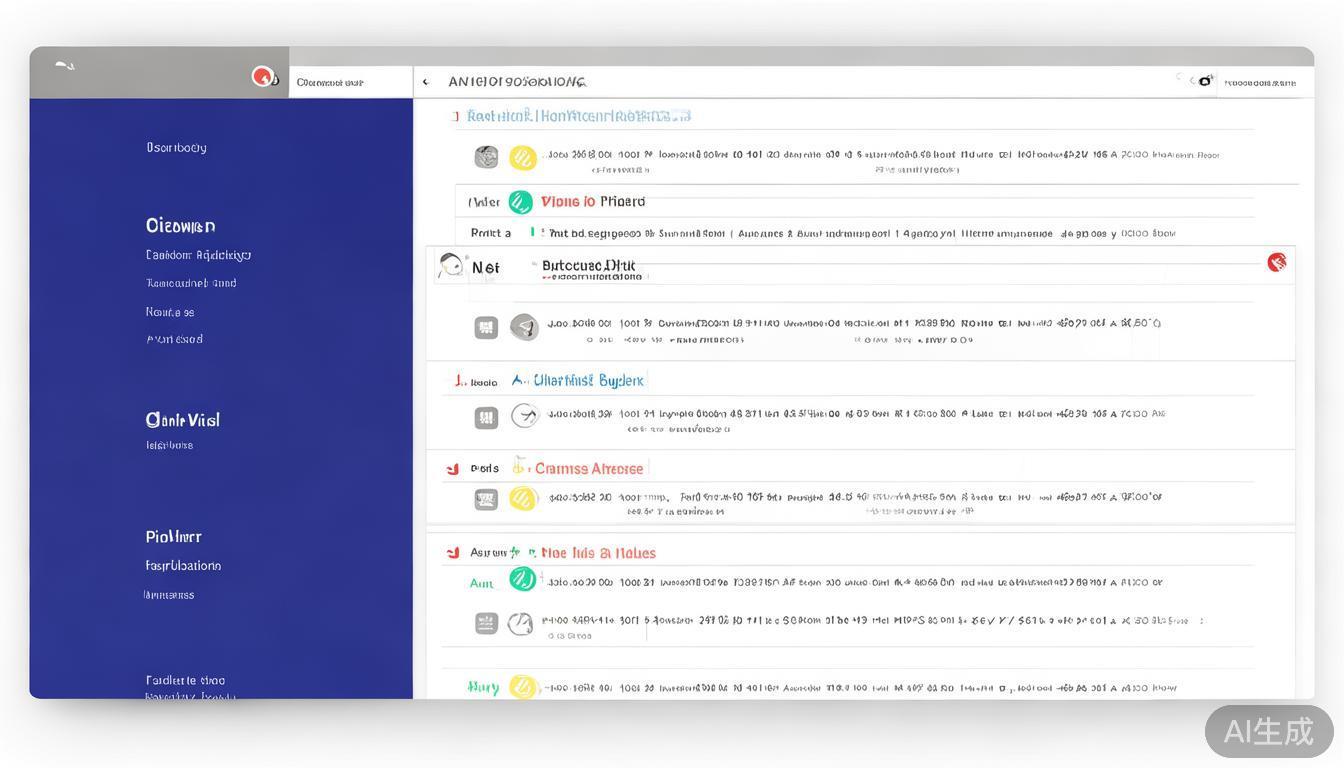
Task: Toggle the gray square box under Ullarfitisé Byjderk
Action: pyautogui.click(x=486, y=417)
